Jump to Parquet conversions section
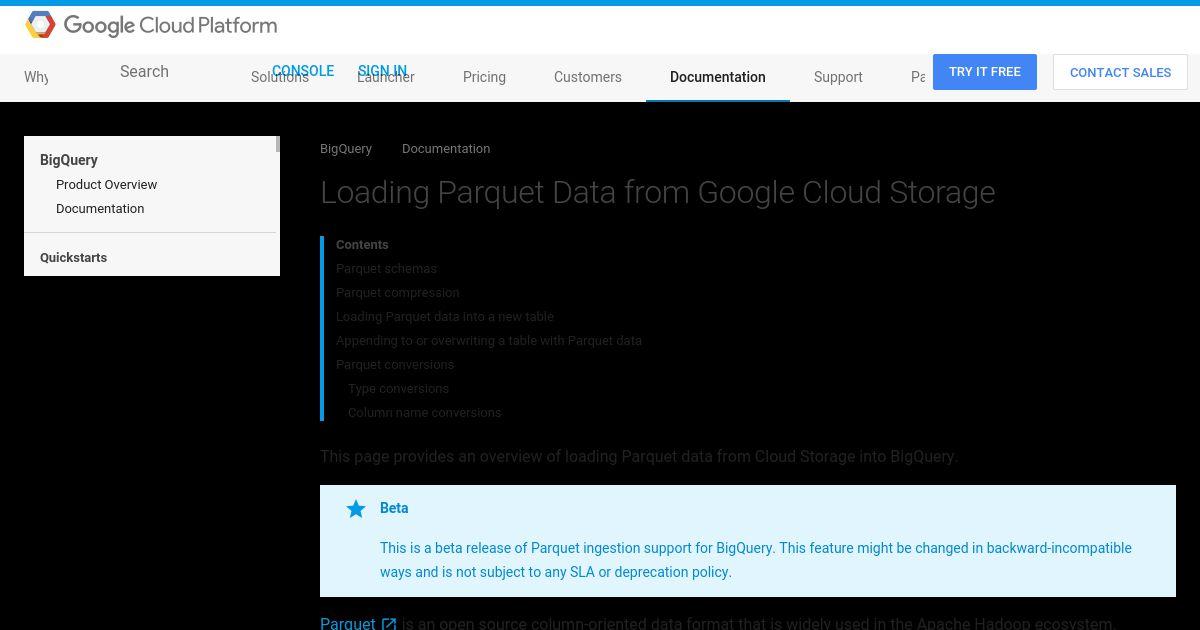This screenshot has height=630, width=1200. point(395,364)
